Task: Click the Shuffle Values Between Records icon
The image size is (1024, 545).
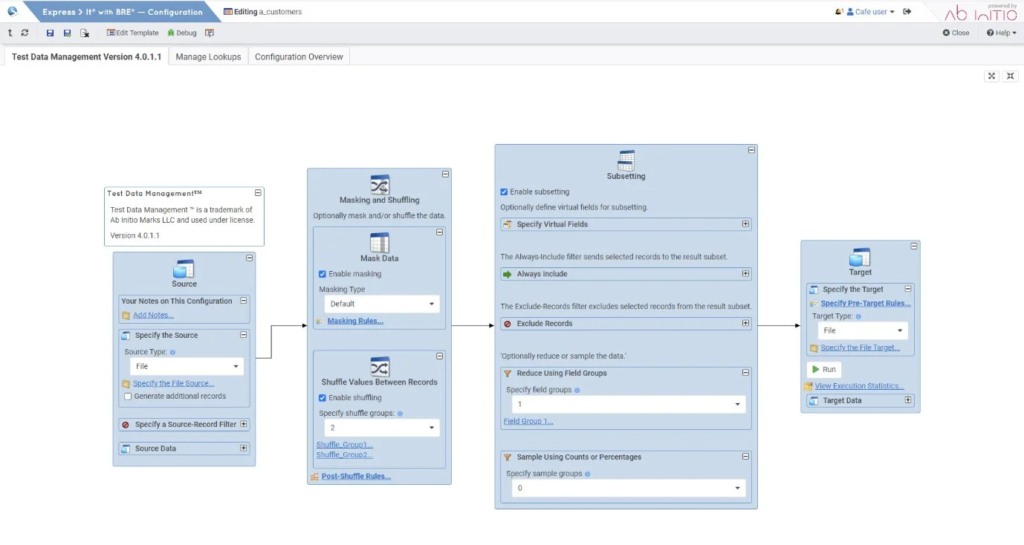Action: [x=379, y=367]
